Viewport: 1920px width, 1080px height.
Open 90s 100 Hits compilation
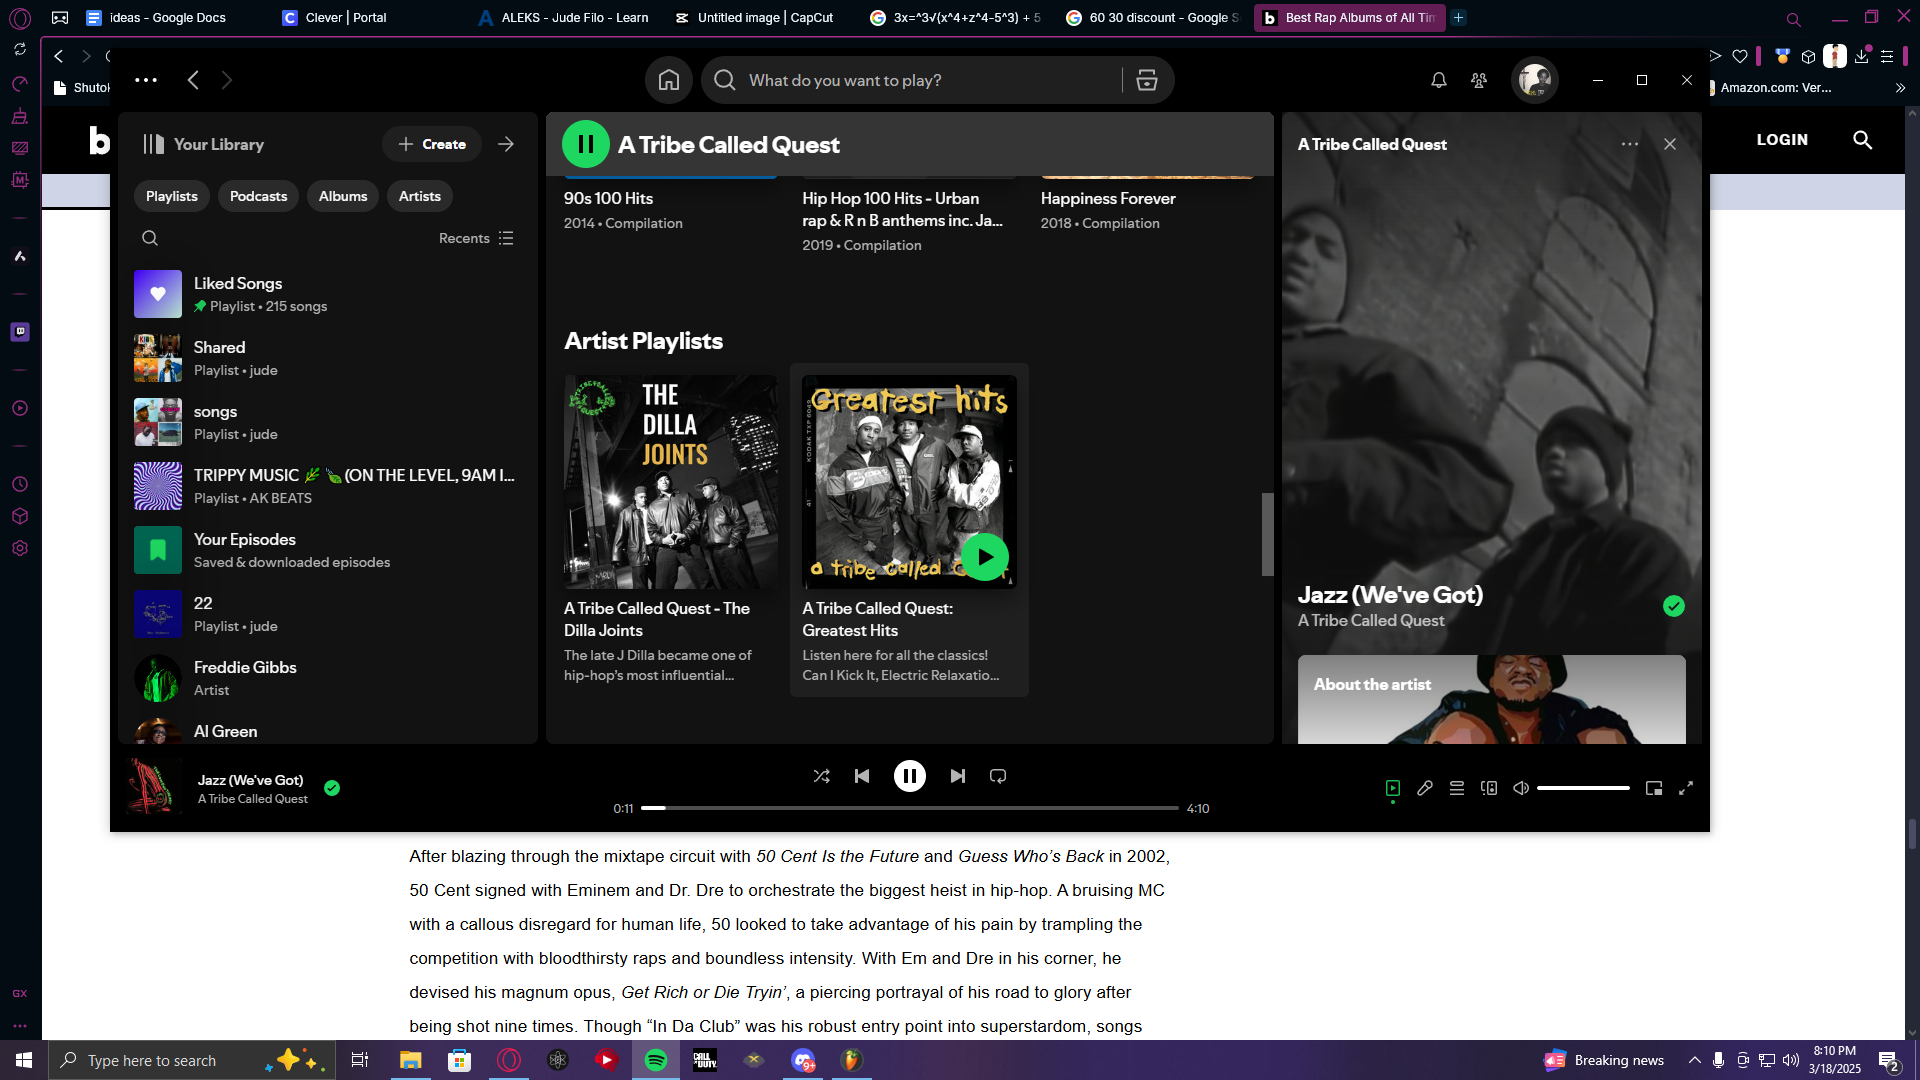pos(608,199)
